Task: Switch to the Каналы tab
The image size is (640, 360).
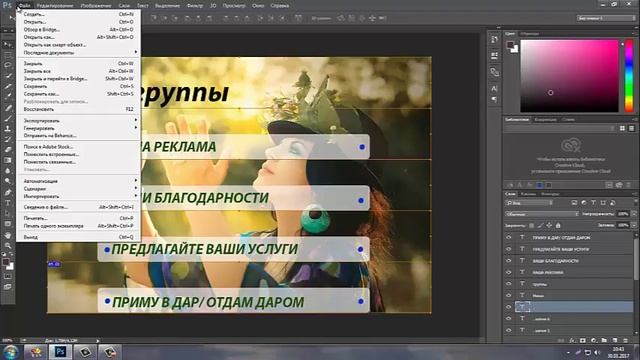Action: click(x=528, y=194)
